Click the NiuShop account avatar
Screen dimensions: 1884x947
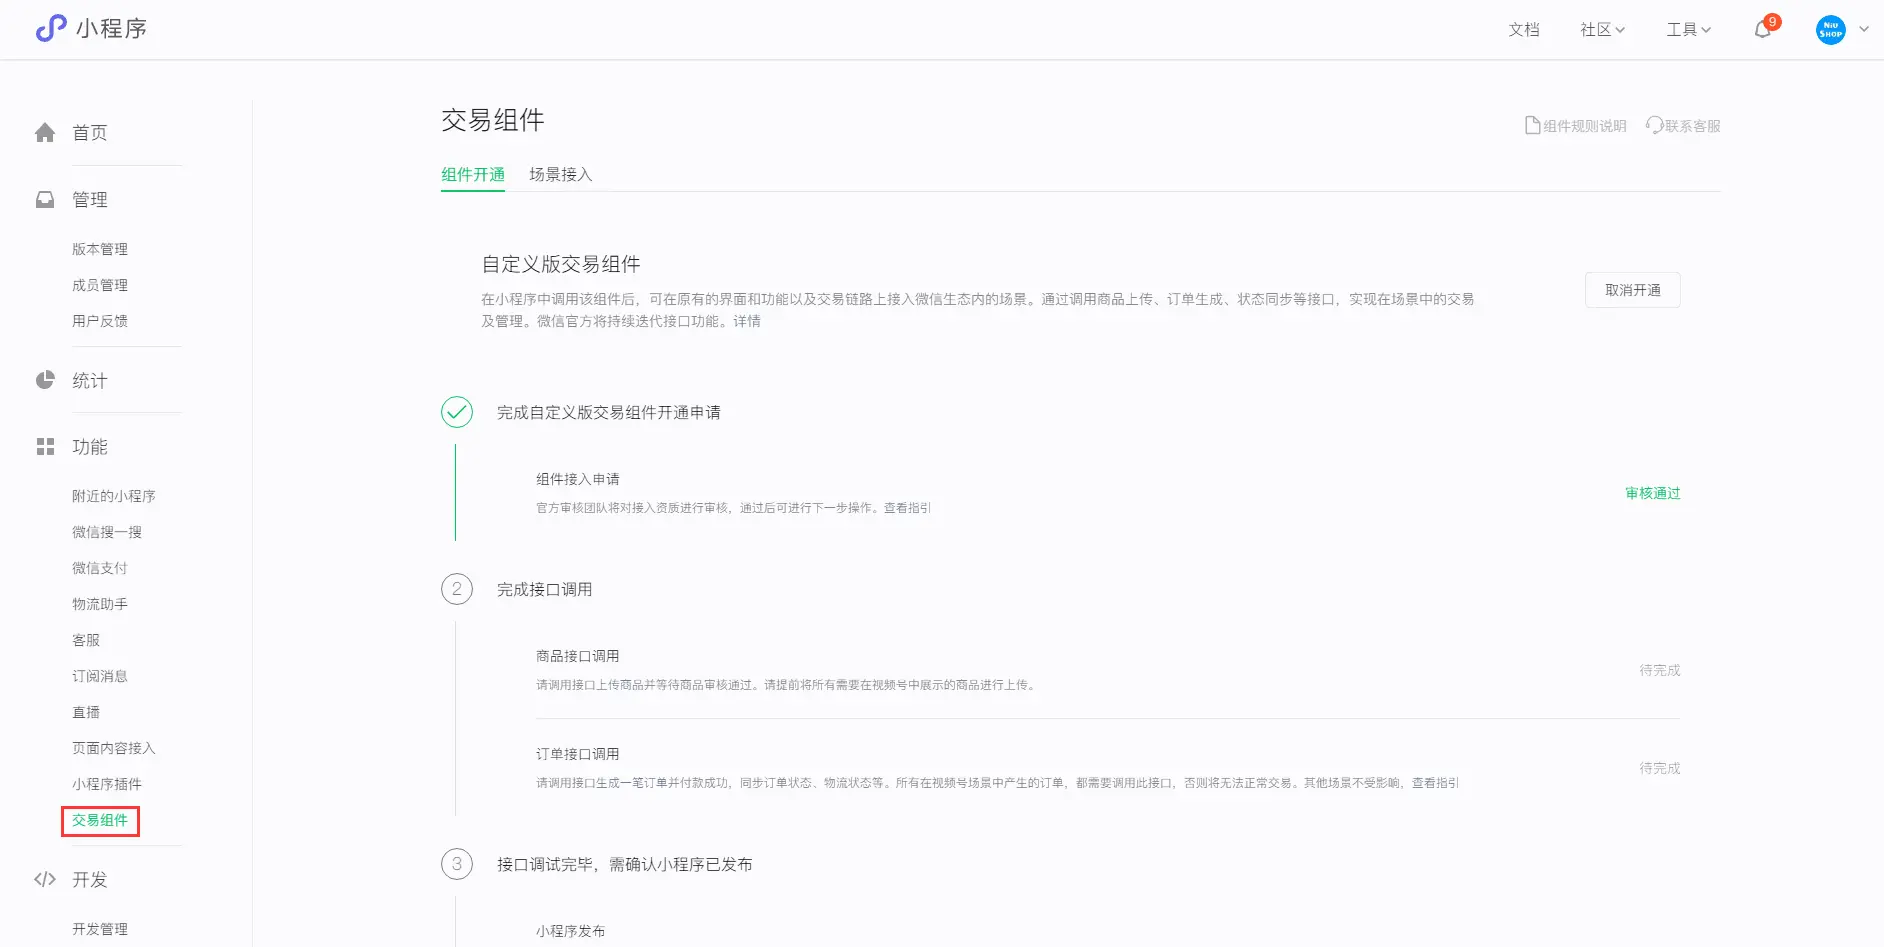1830,30
